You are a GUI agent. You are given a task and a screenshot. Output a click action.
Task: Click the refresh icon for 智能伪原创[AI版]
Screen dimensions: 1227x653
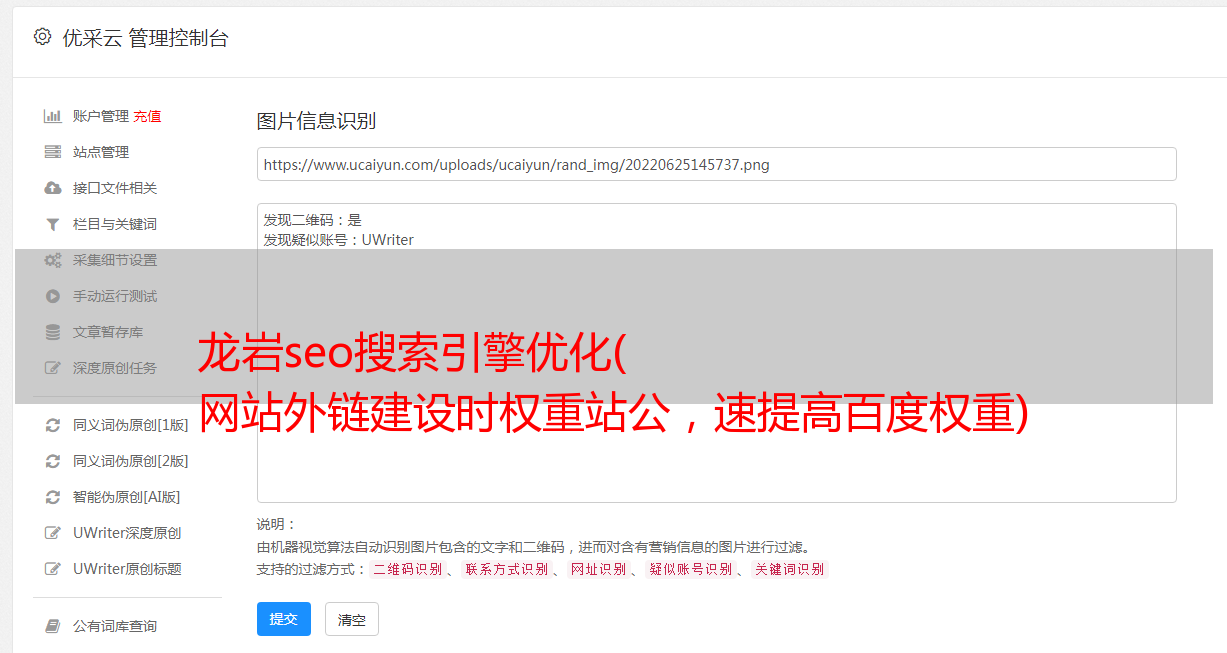coord(52,497)
